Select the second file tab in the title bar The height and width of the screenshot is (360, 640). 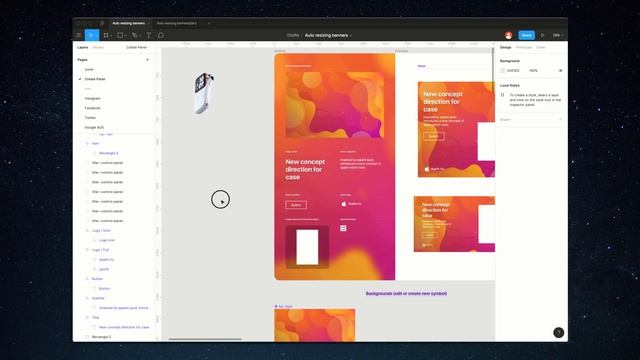click(x=177, y=23)
